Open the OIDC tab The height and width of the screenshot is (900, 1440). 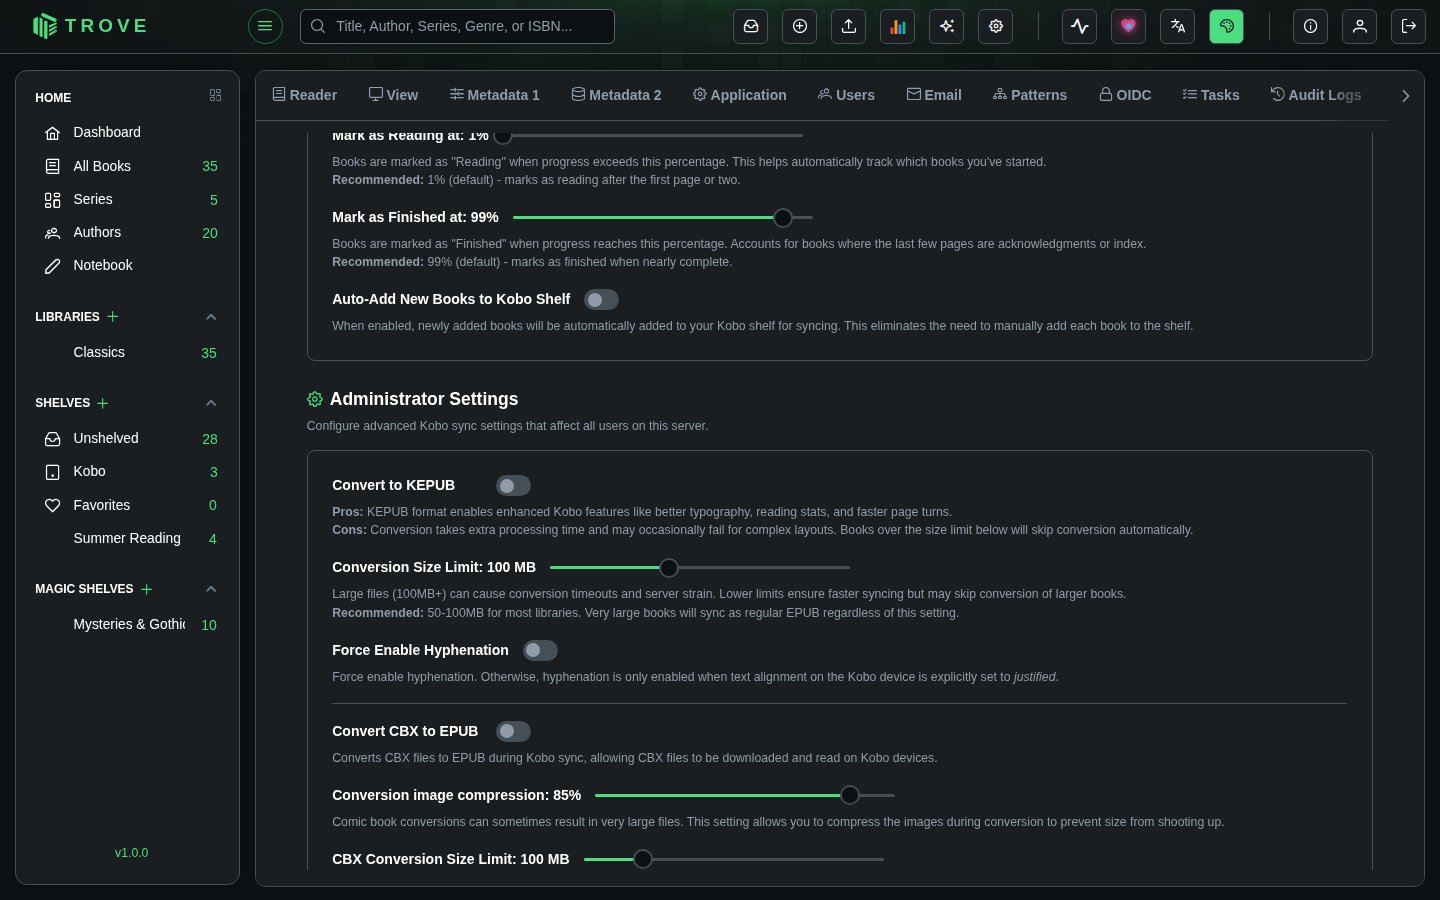coord(1125,95)
